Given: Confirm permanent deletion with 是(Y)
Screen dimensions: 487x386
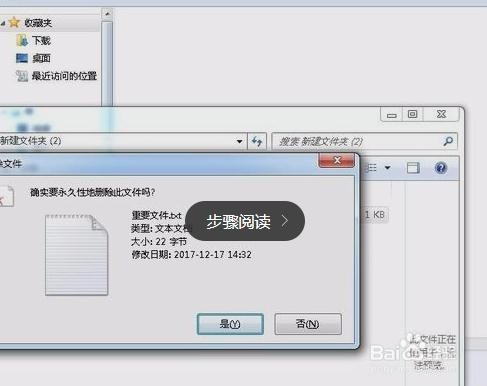Looking at the screenshot, I should [230, 324].
